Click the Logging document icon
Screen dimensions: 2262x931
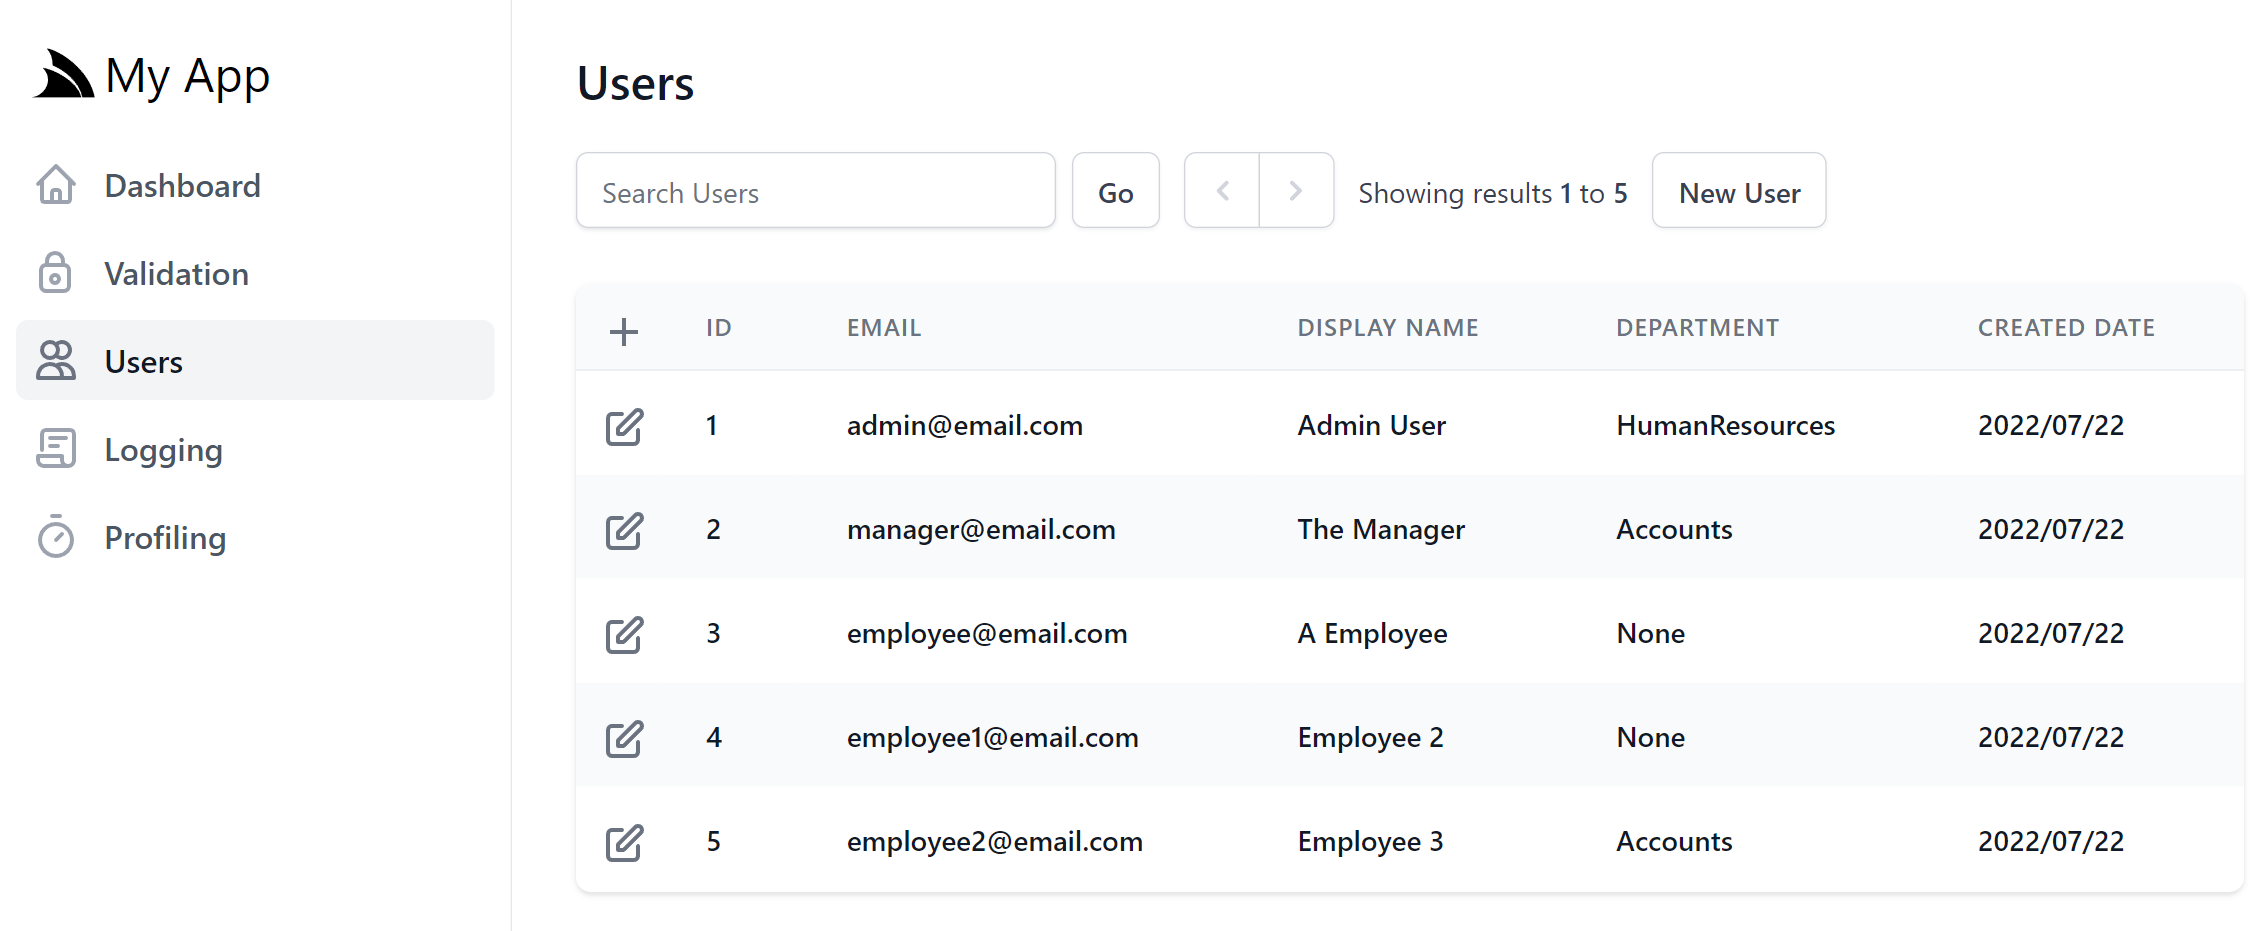[56, 449]
